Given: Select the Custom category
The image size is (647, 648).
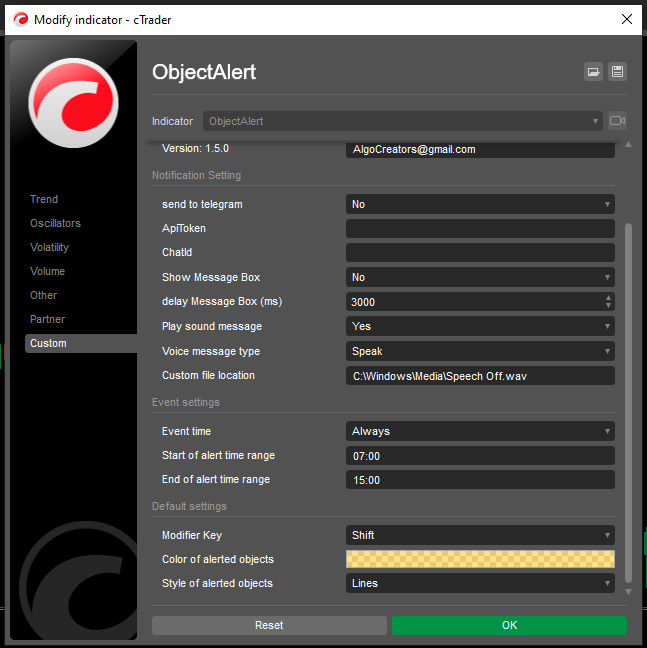Looking at the screenshot, I should pos(81,343).
